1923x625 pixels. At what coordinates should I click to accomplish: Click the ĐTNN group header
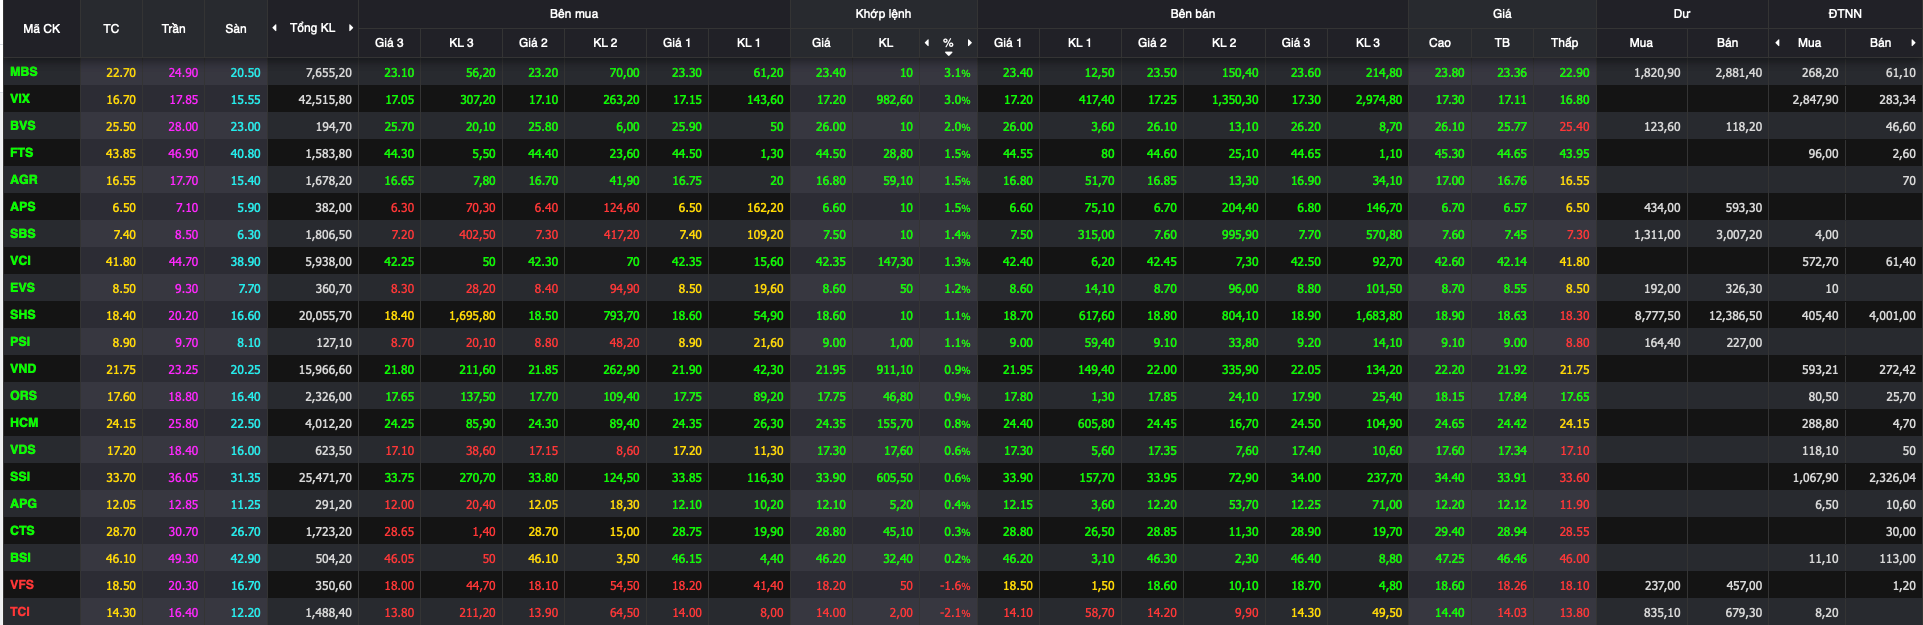tap(1845, 14)
